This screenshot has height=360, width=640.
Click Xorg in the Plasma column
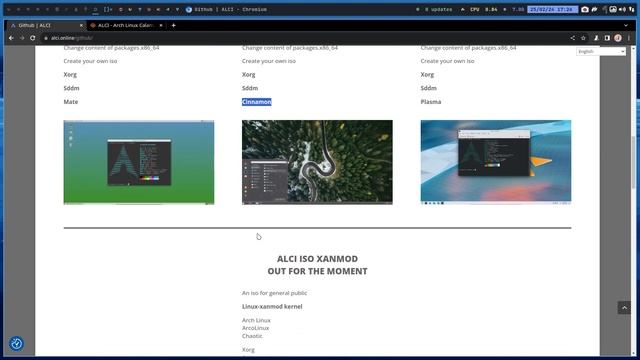[427, 74]
